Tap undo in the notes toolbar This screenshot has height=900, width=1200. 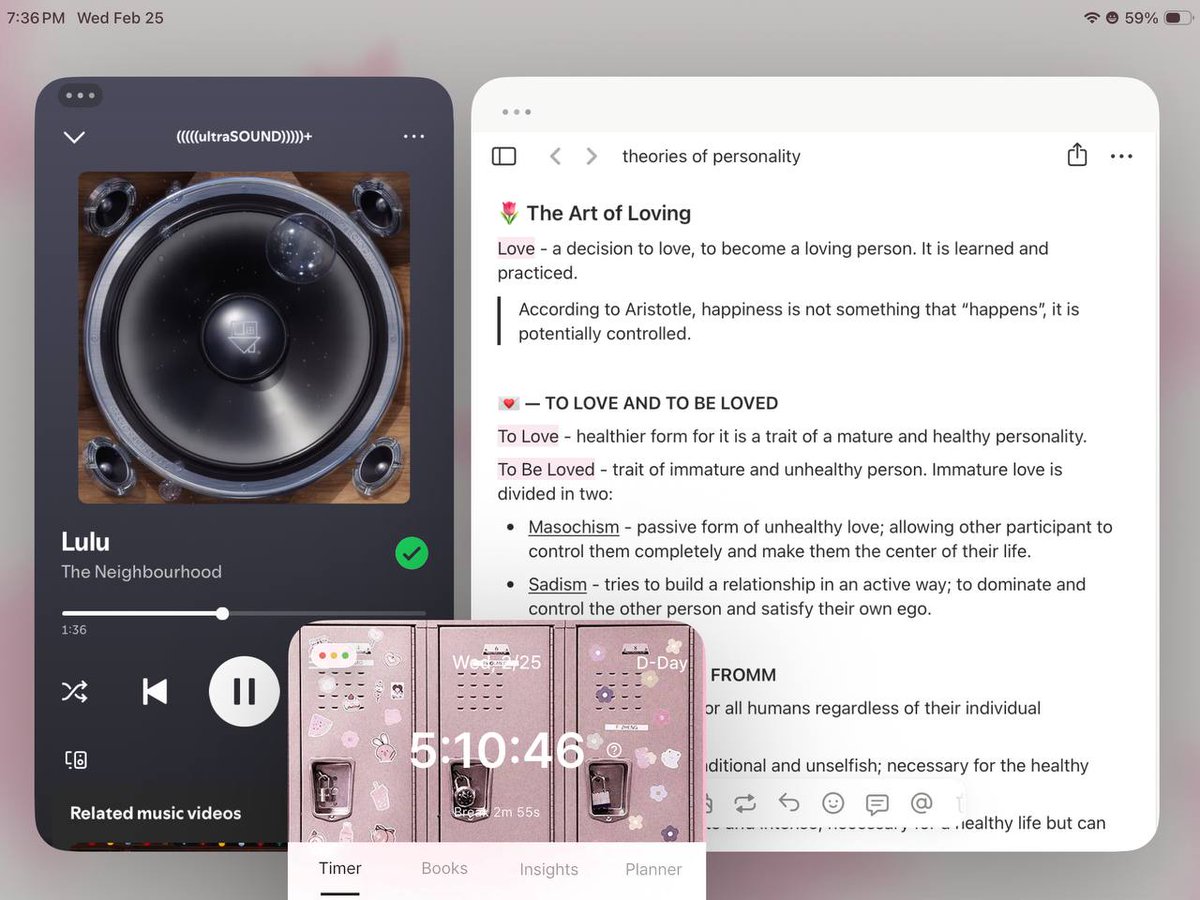click(789, 803)
